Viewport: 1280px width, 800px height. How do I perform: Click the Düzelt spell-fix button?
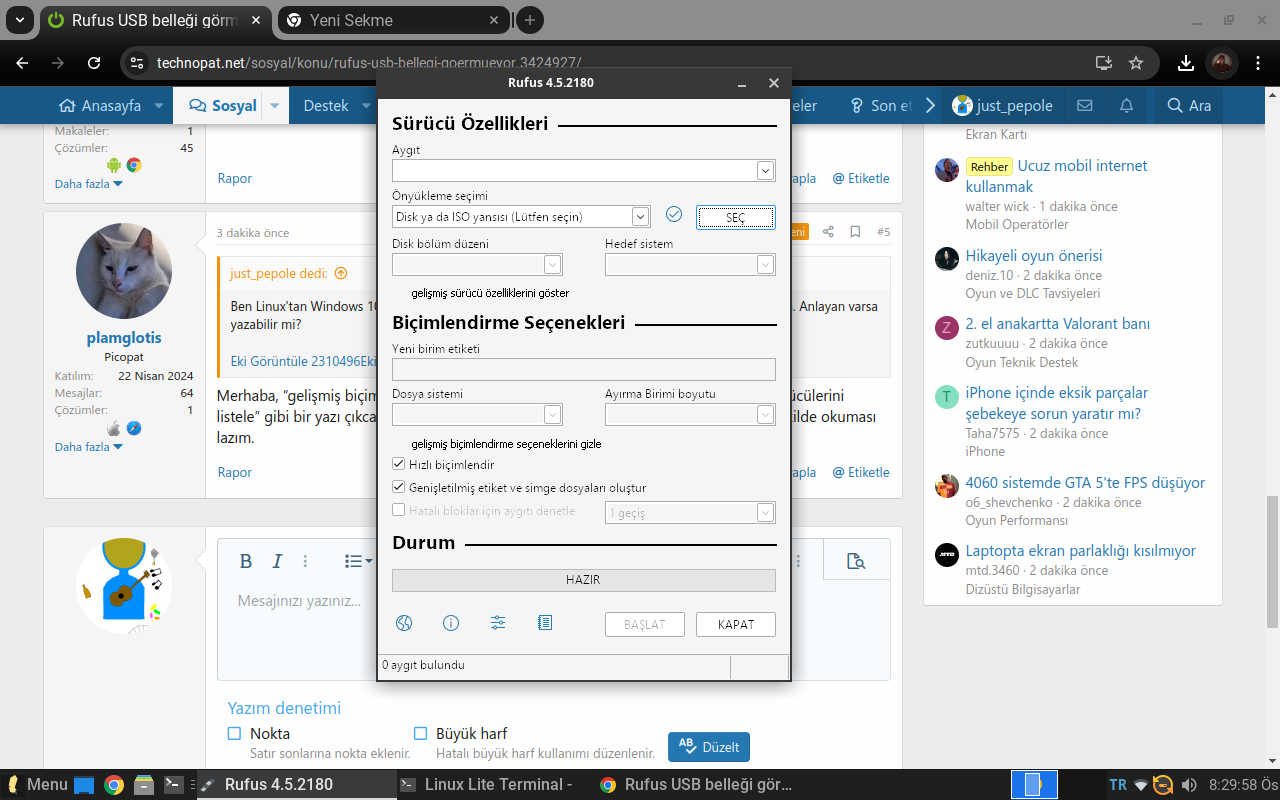coord(709,747)
